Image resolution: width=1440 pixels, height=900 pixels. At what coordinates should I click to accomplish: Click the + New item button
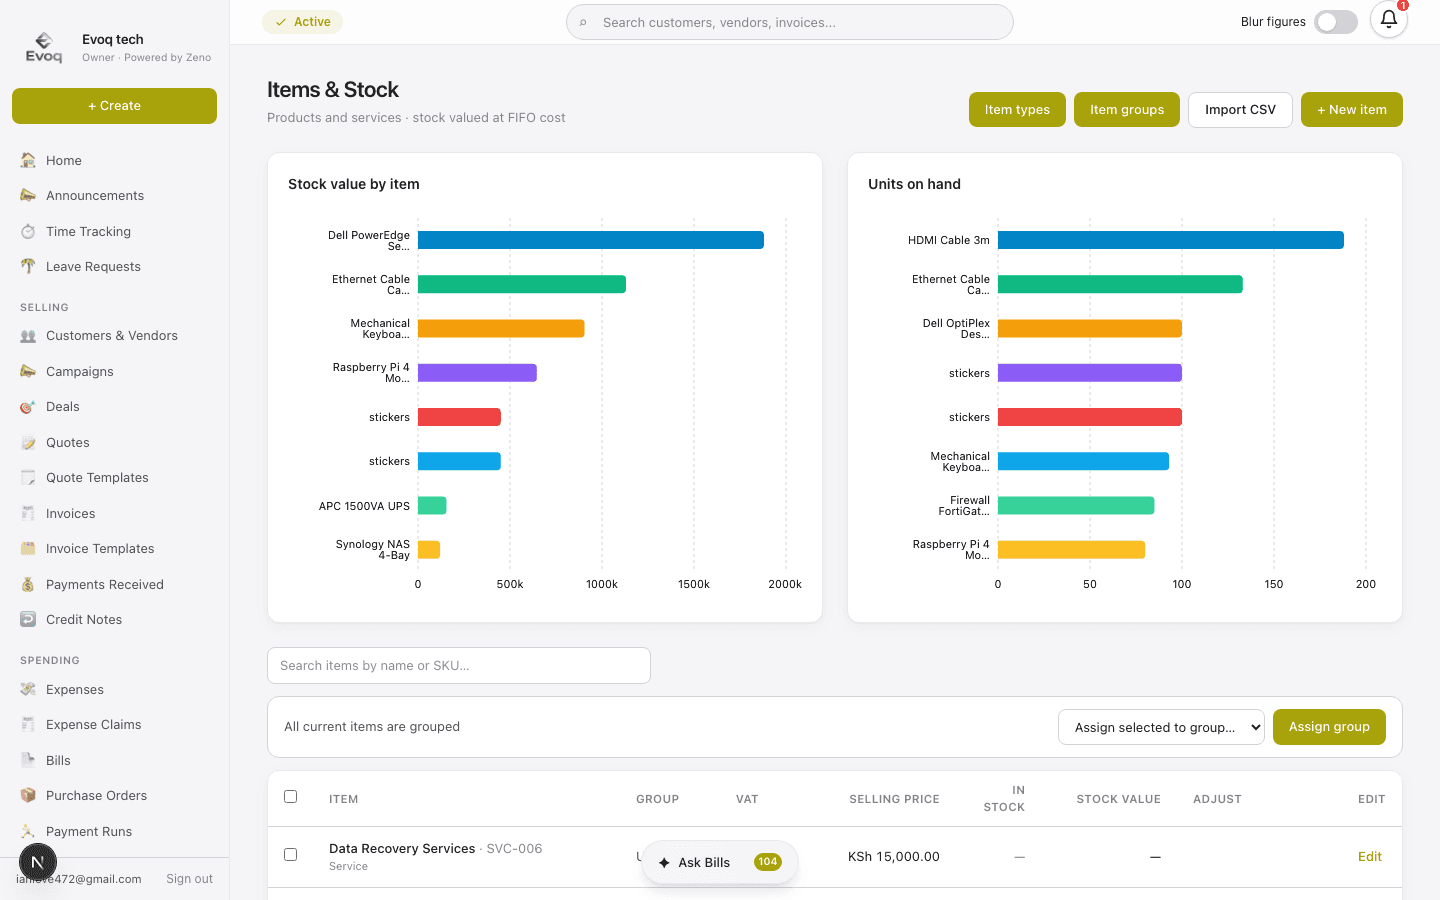pos(1352,110)
